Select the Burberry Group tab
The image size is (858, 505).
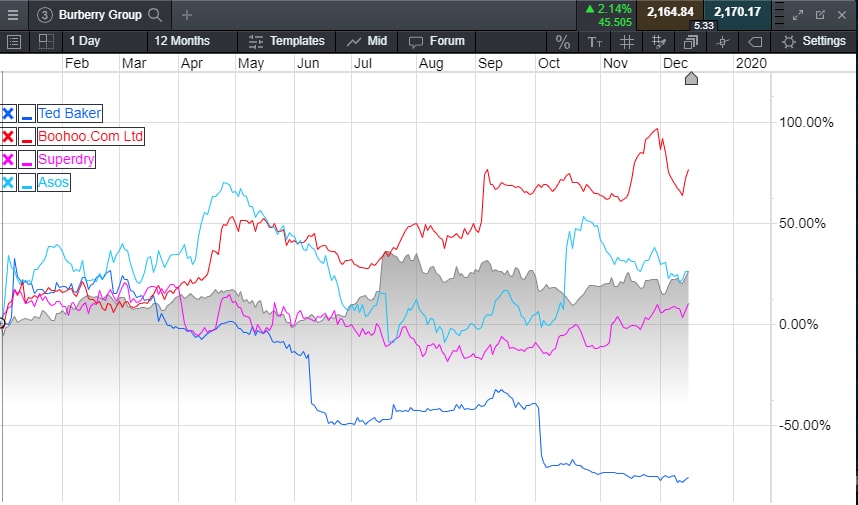tap(100, 15)
